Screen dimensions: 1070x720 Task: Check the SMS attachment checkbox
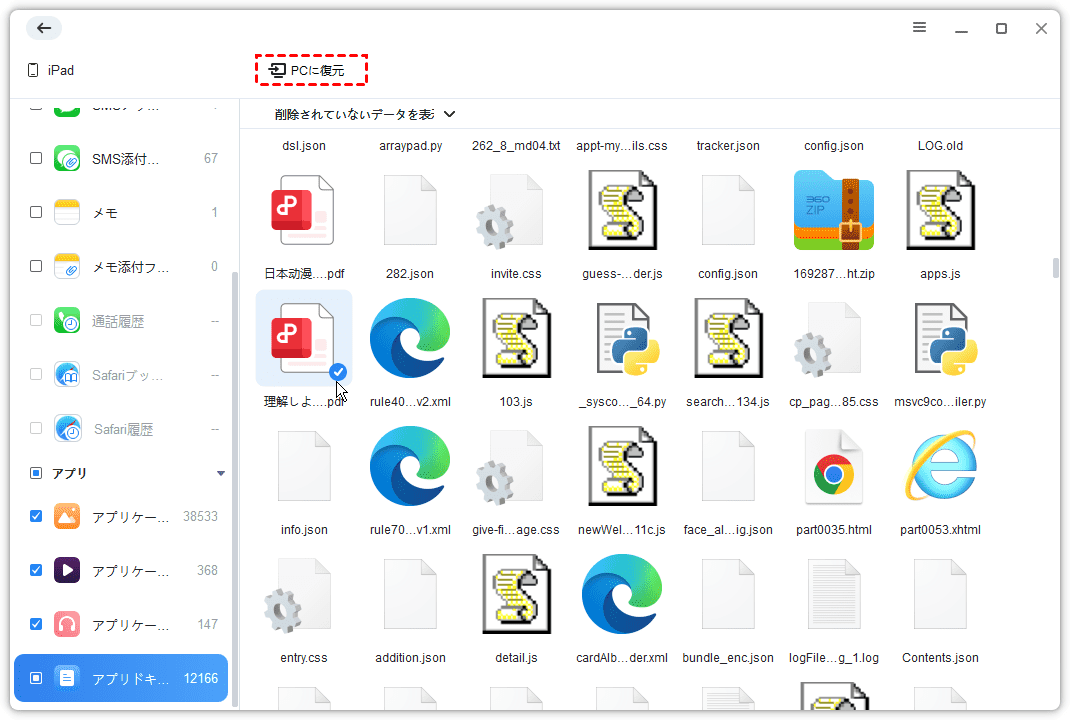[x=36, y=158]
